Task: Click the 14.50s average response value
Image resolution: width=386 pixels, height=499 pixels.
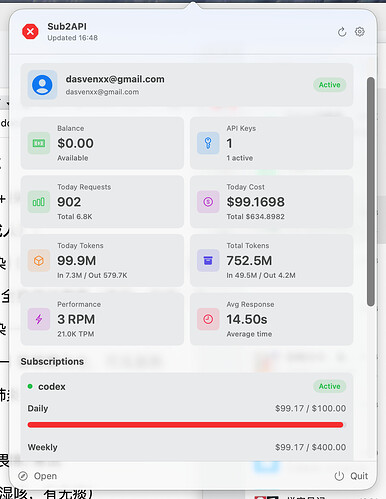Action: click(x=247, y=319)
